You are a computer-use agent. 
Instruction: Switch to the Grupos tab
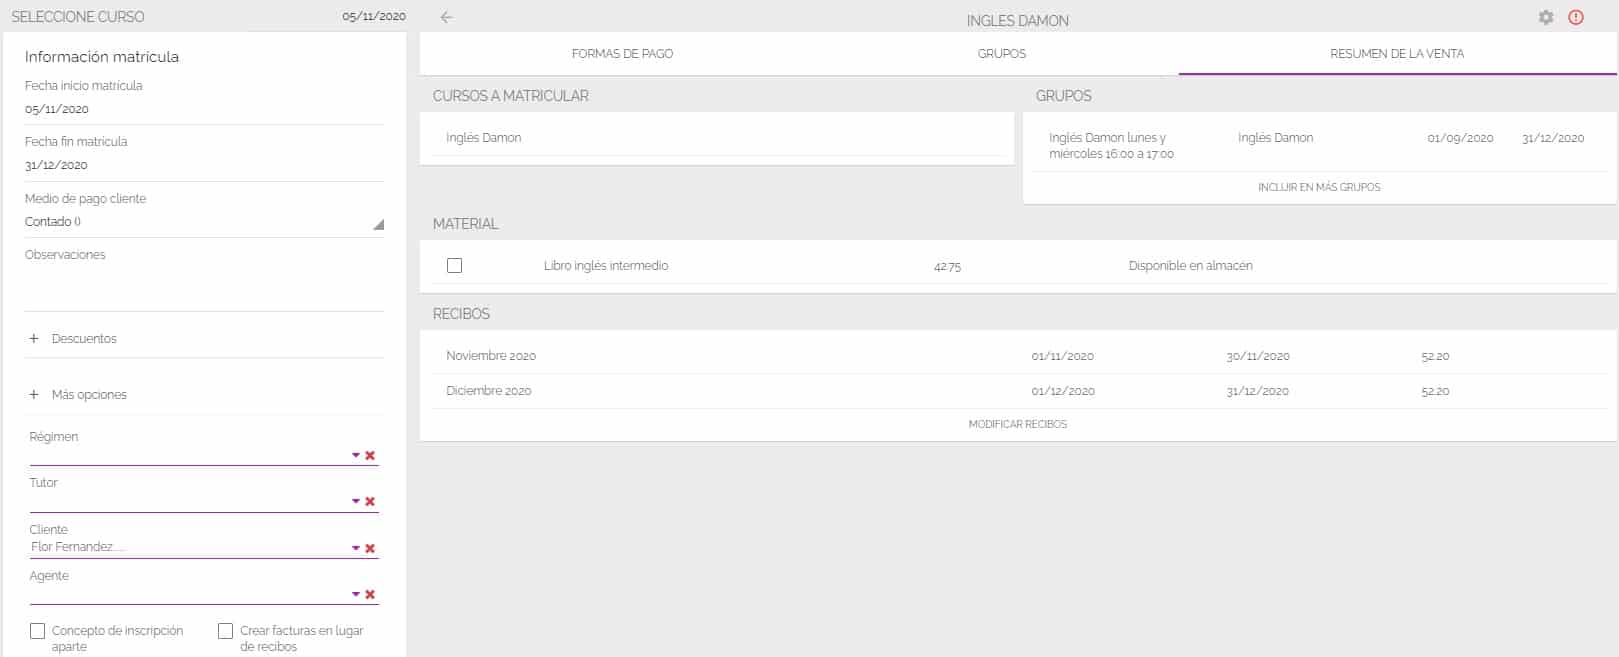tap(1002, 54)
